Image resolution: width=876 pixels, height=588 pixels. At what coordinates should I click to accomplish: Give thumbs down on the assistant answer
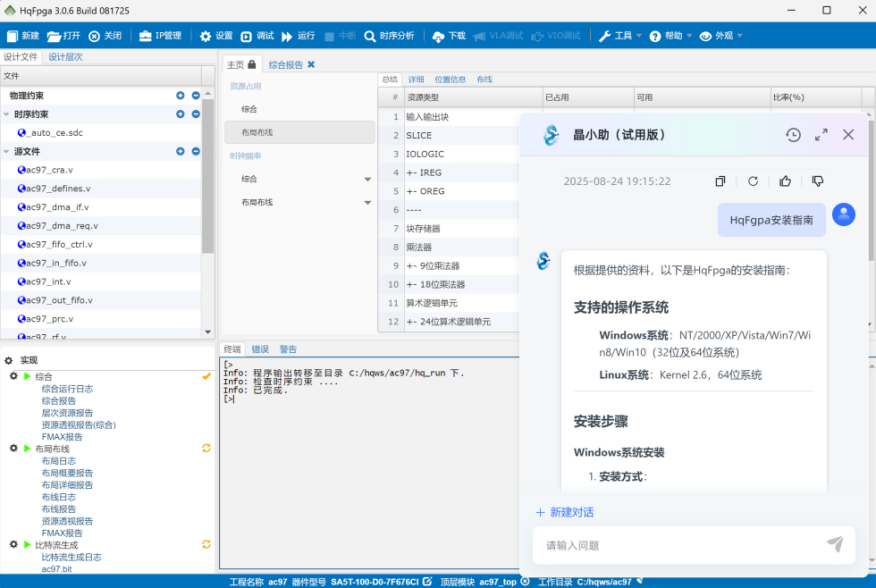click(x=818, y=181)
